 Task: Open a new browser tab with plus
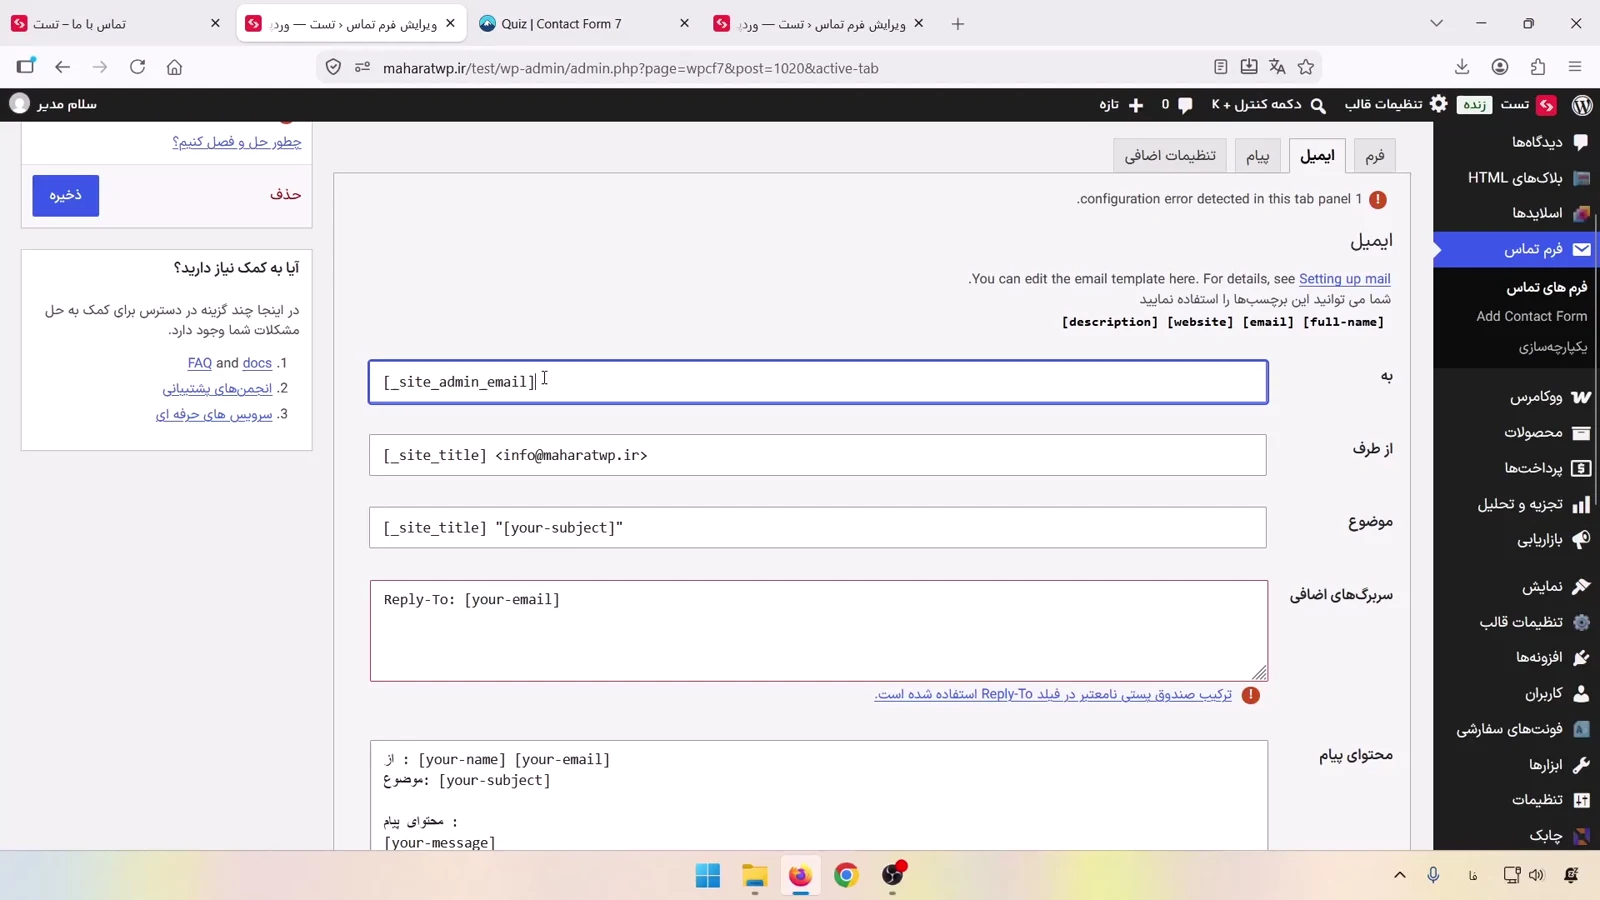958,23
